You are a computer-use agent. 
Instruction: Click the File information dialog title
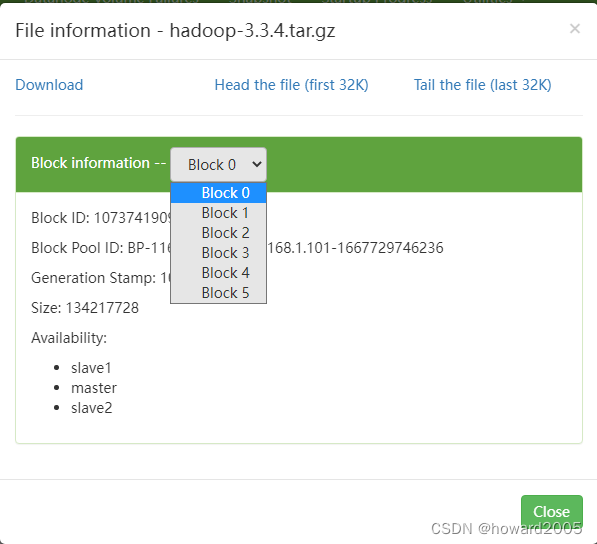(175, 30)
